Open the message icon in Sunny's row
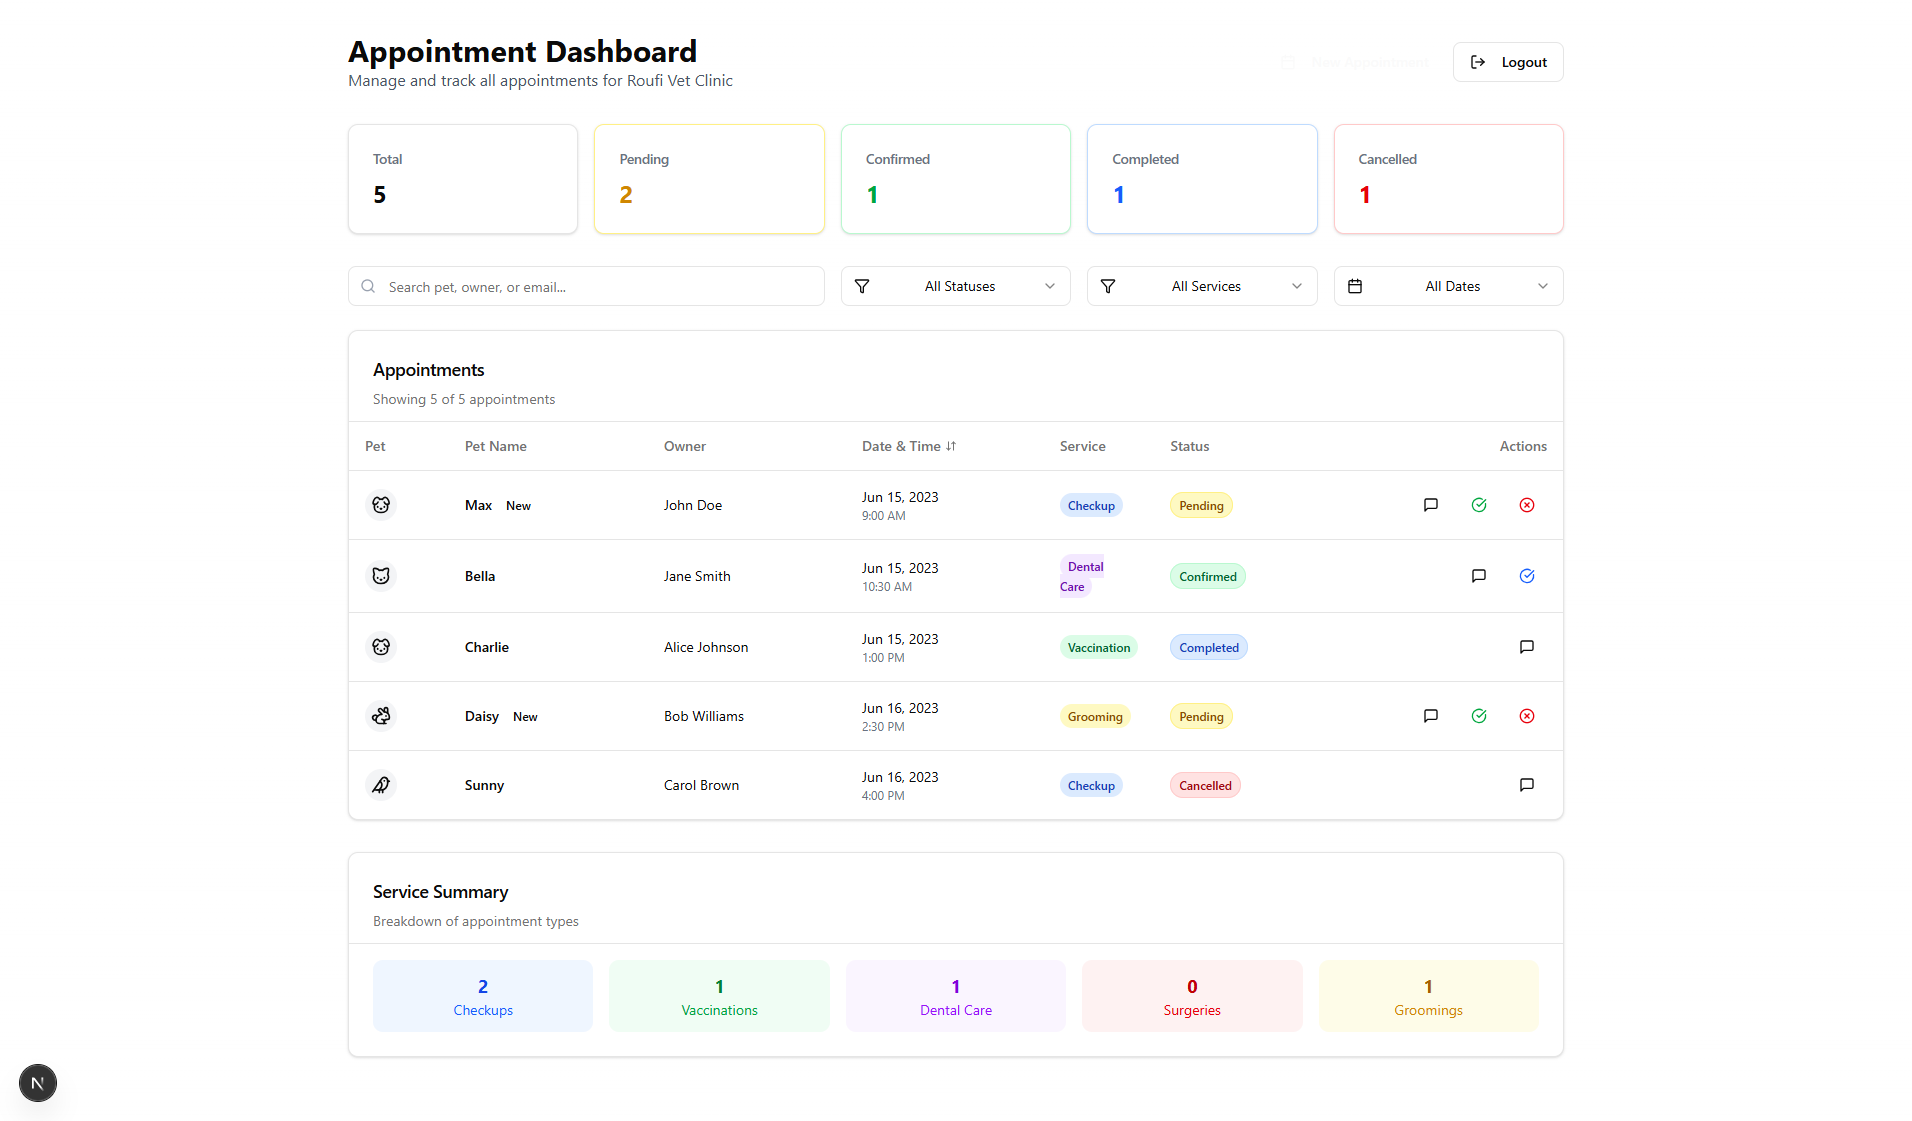 pos(1527,785)
